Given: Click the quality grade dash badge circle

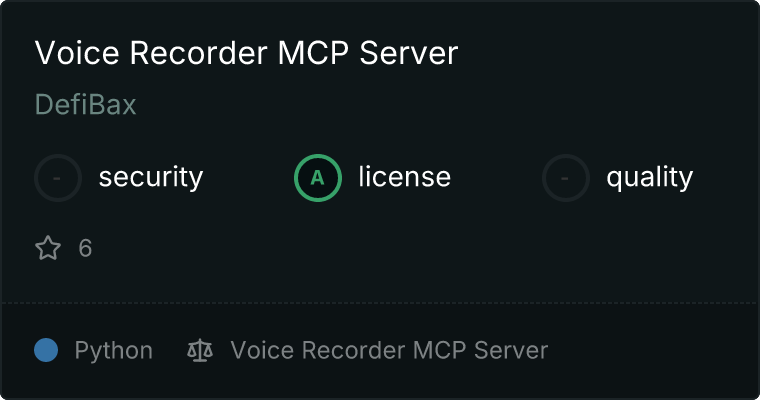Looking at the screenshot, I should 566,178.
